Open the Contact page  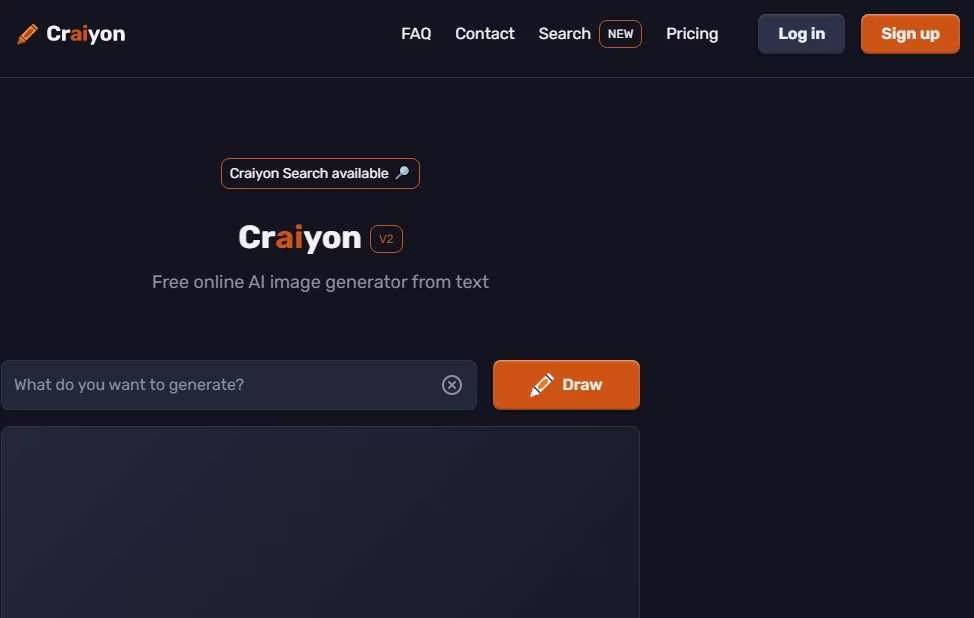pyautogui.click(x=485, y=34)
